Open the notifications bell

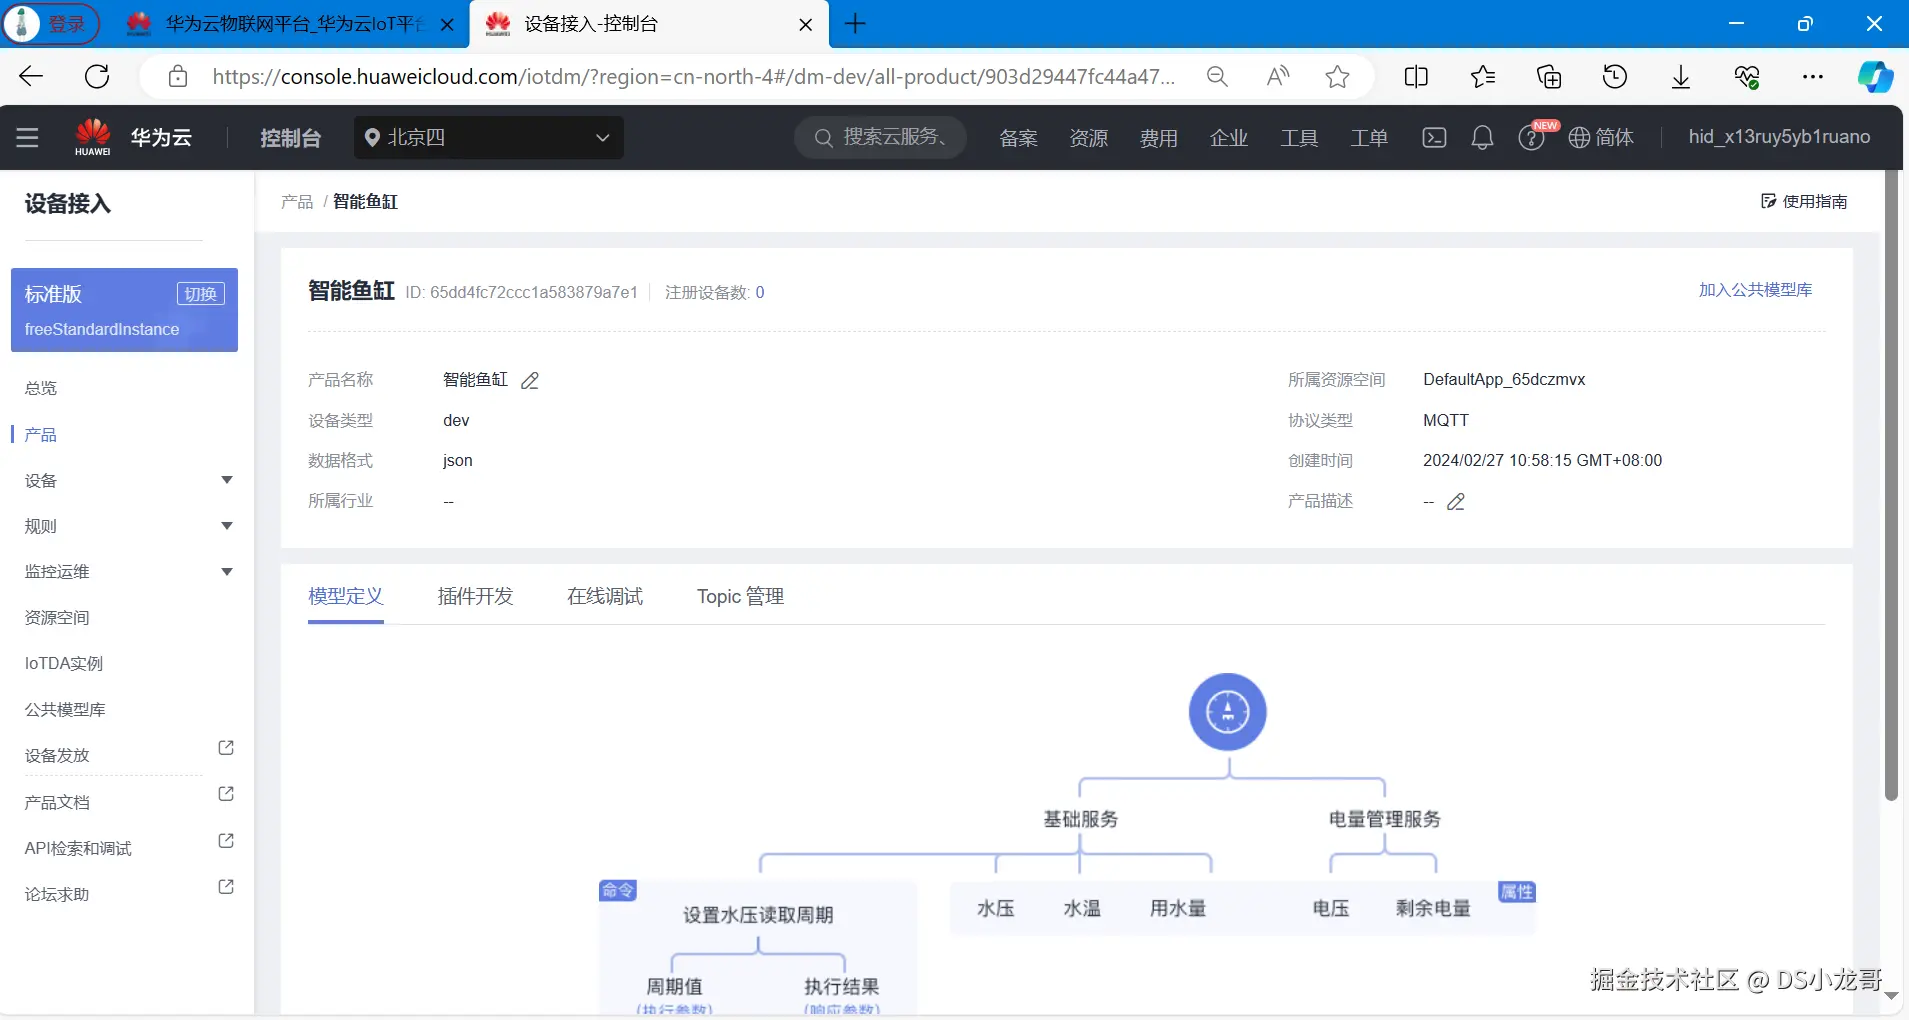(1482, 138)
